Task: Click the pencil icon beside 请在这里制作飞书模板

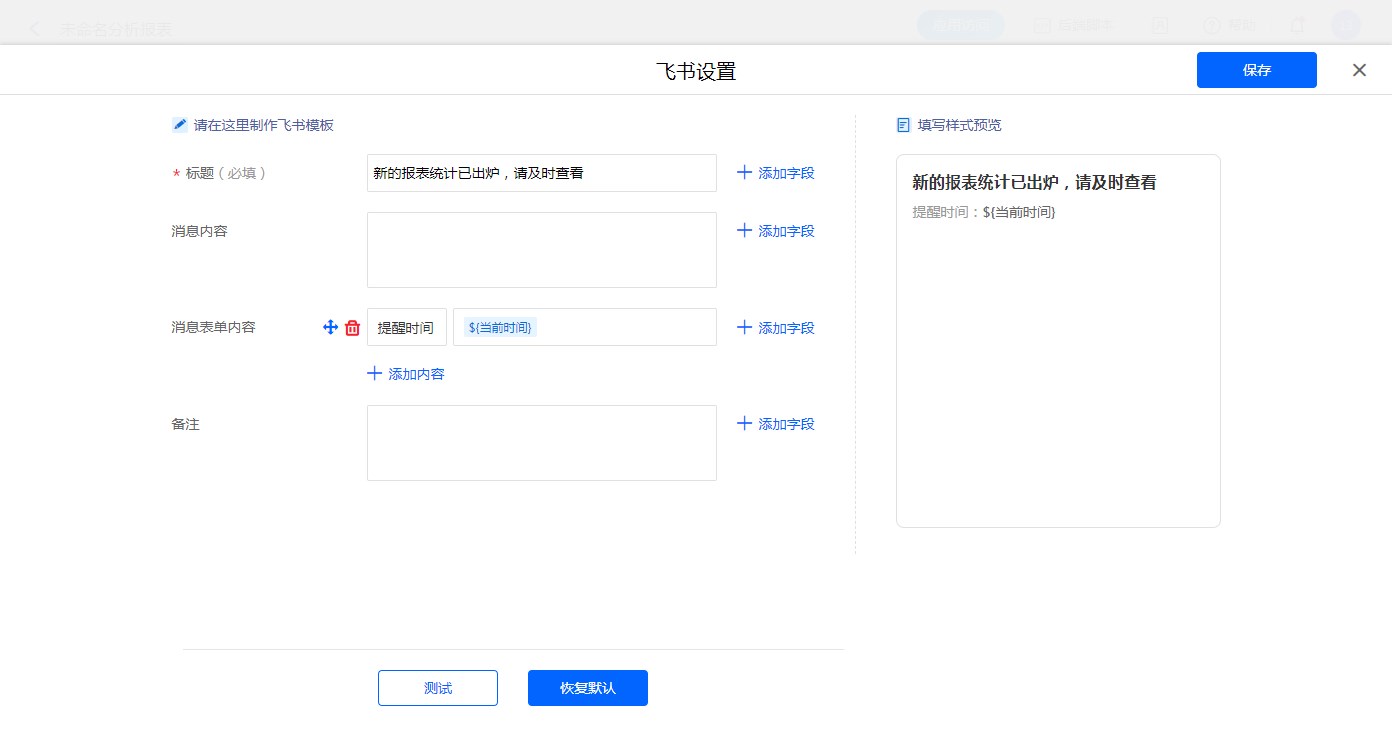Action: click(180, 125)
